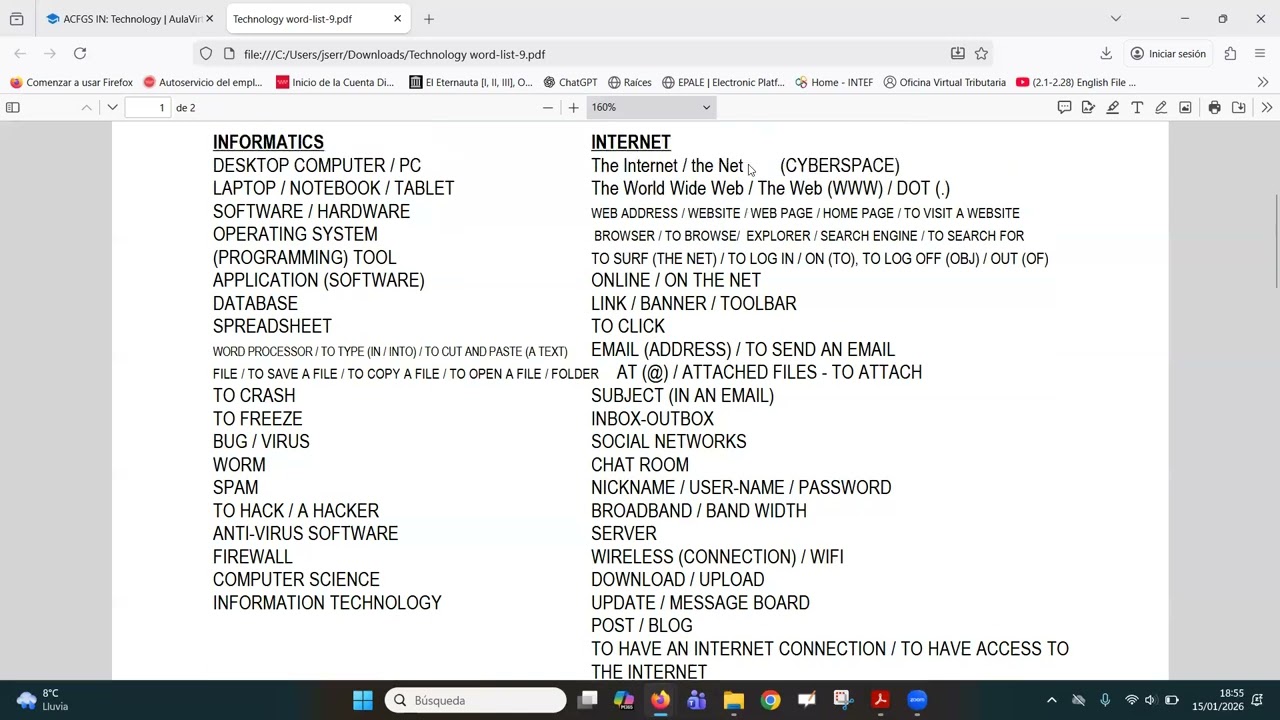Screen dimensions: 1280x720
Task: Open the Windows Start menu
Action: tap(363, 700)
